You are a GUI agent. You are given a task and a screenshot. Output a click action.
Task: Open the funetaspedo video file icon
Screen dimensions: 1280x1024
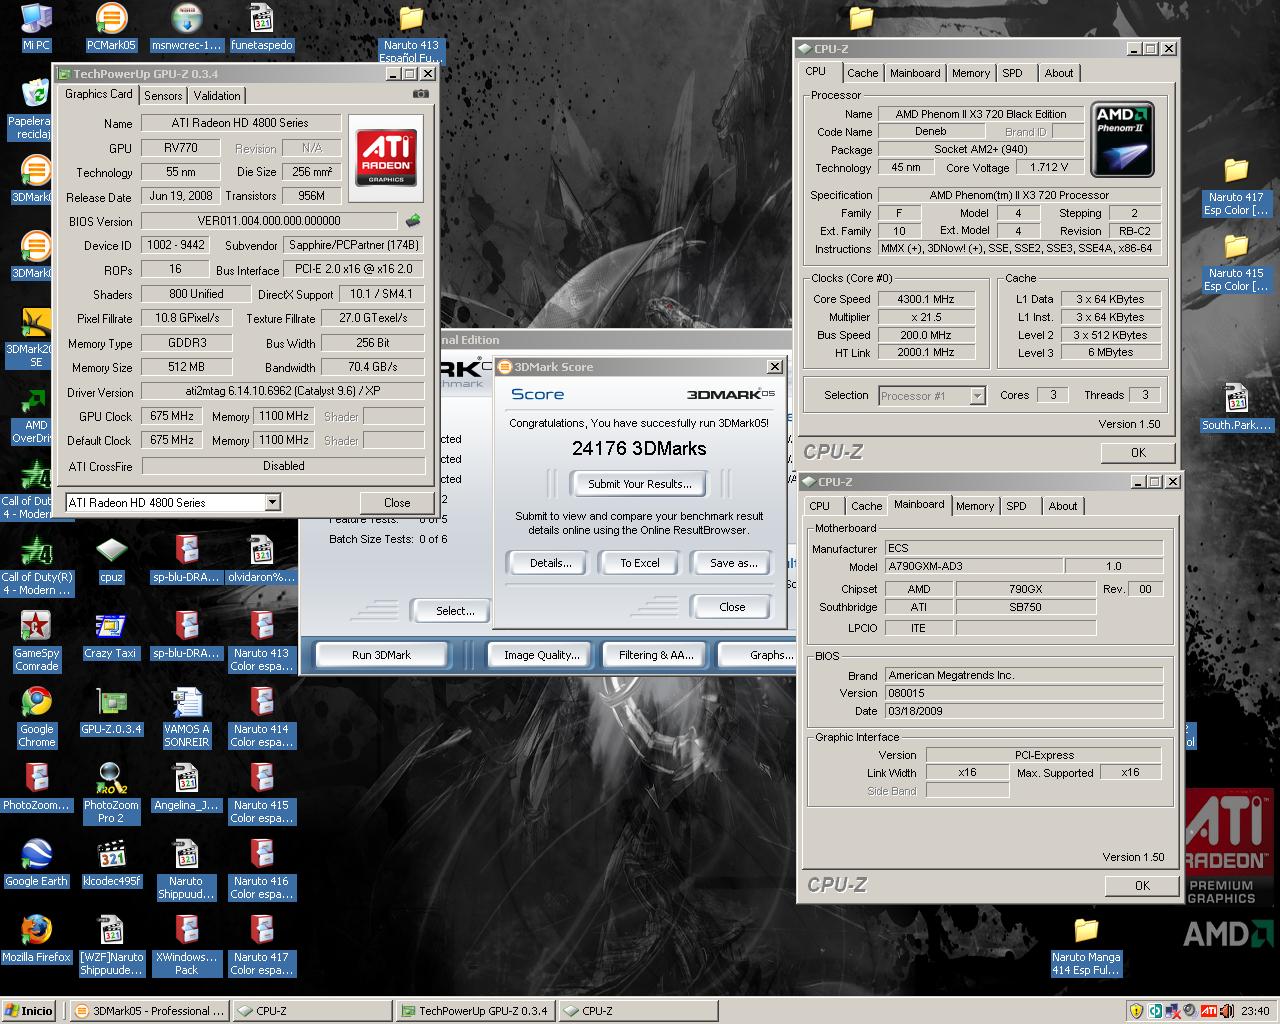261,26
